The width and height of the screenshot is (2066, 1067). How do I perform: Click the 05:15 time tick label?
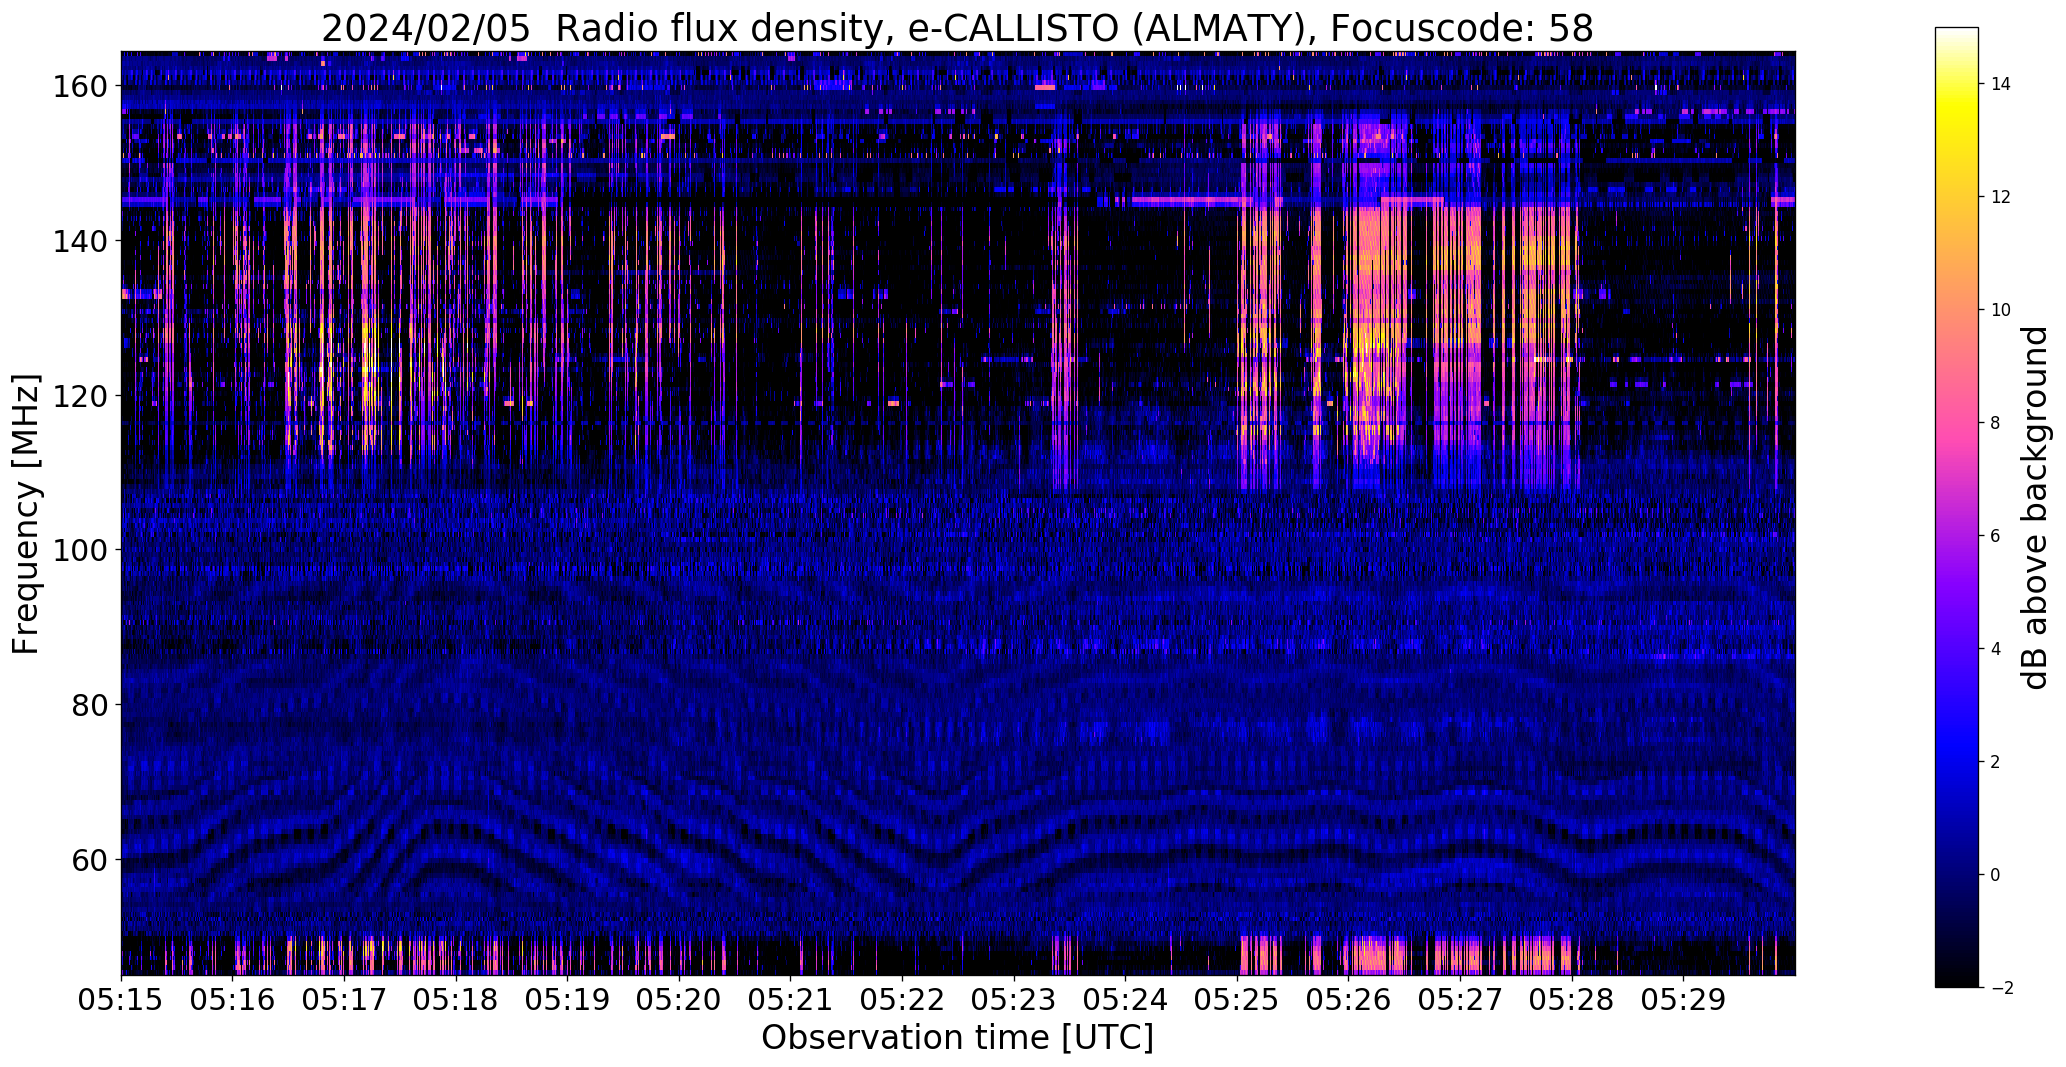tap(121, 1000)
